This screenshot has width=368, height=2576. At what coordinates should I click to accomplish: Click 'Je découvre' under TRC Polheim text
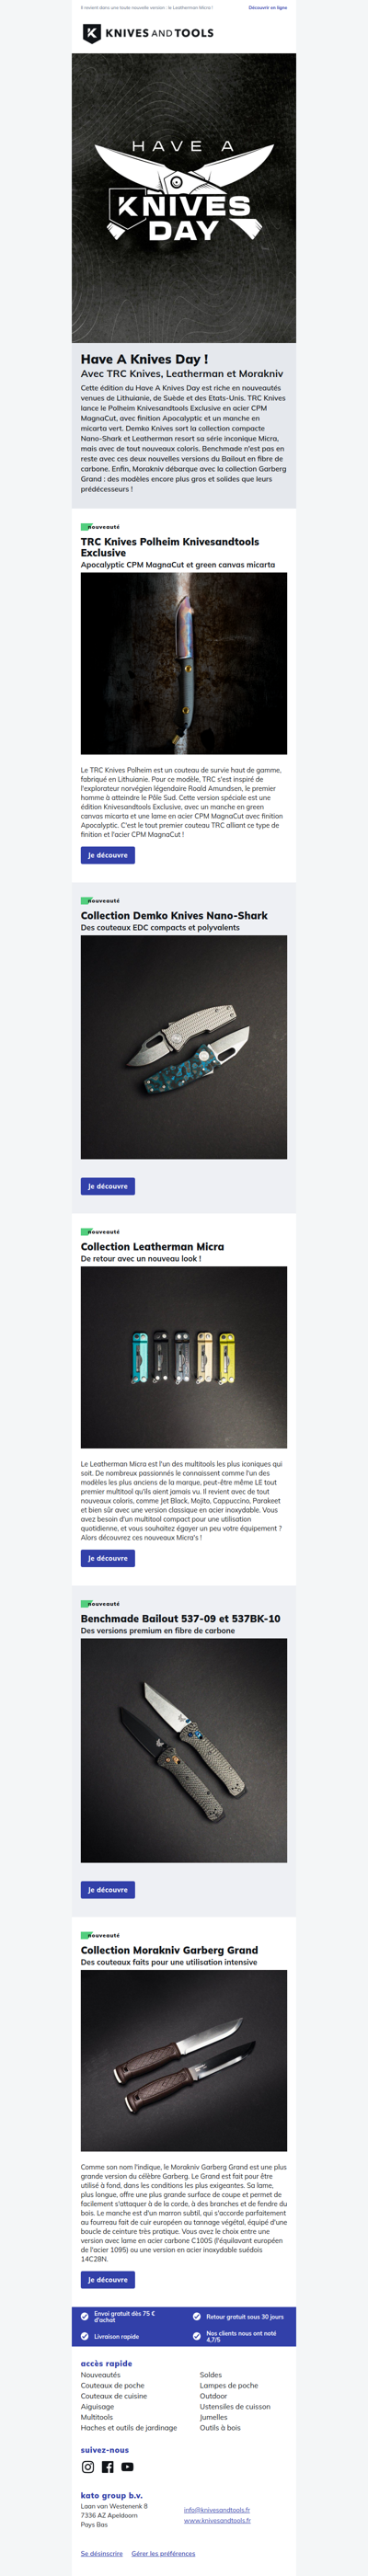pyautogui.click(x=107, y=855)
